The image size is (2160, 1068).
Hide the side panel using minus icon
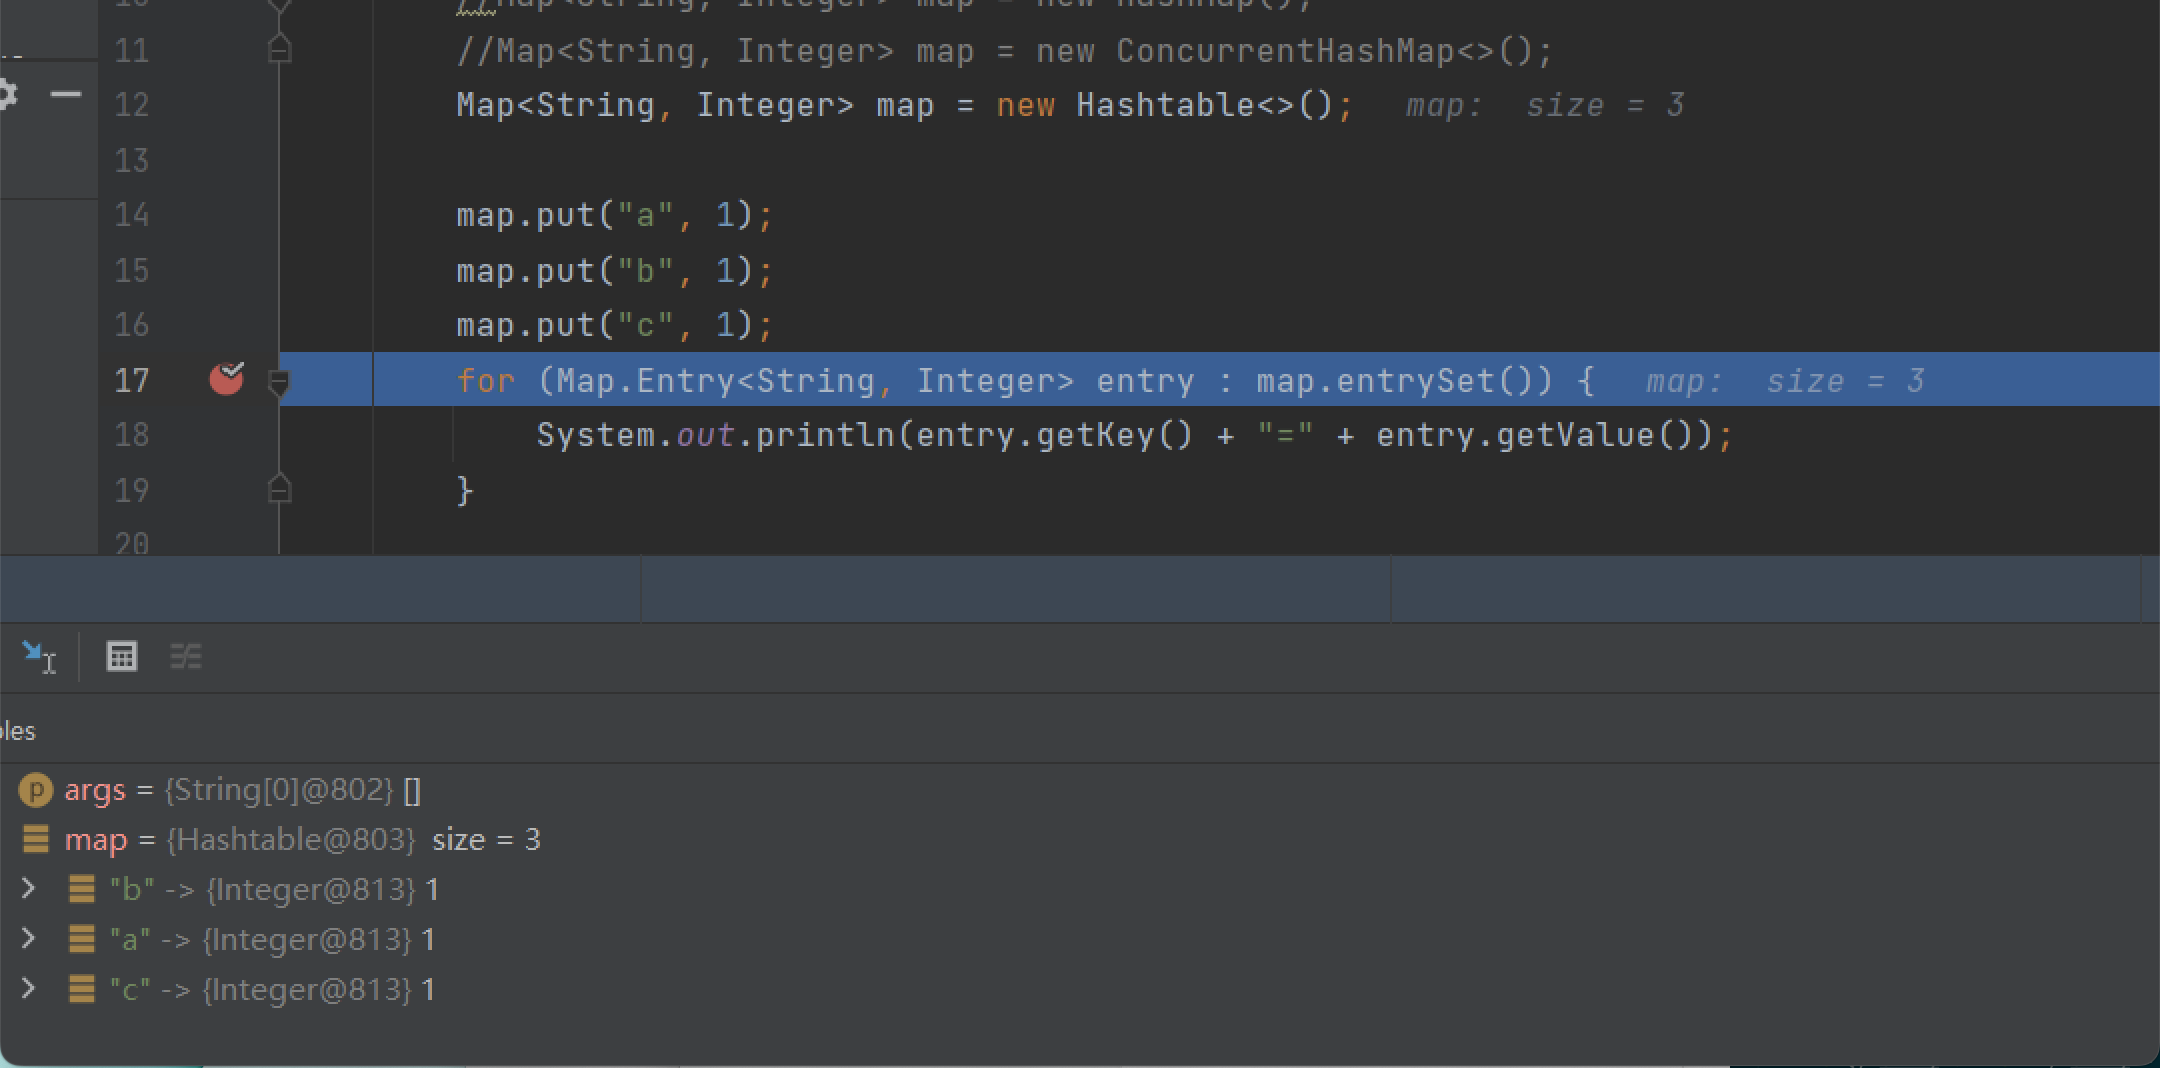(66, 95)
